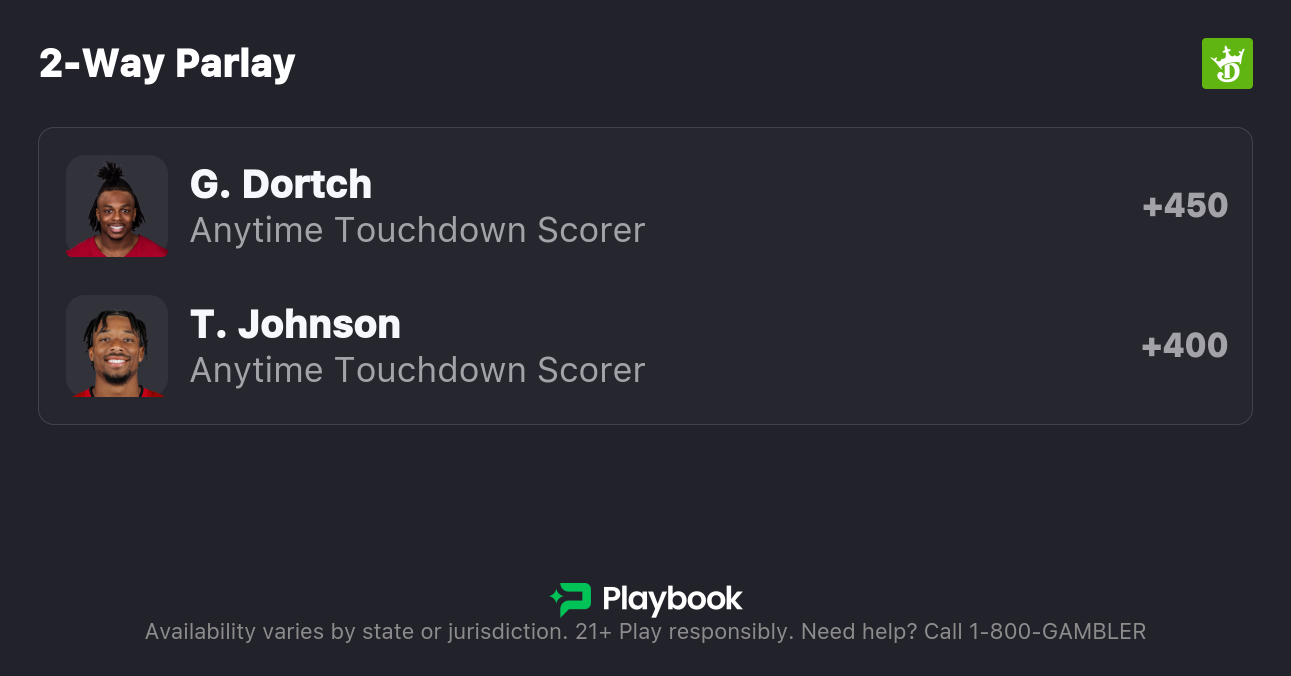Click the 2-Way Parlay heading

167,64
